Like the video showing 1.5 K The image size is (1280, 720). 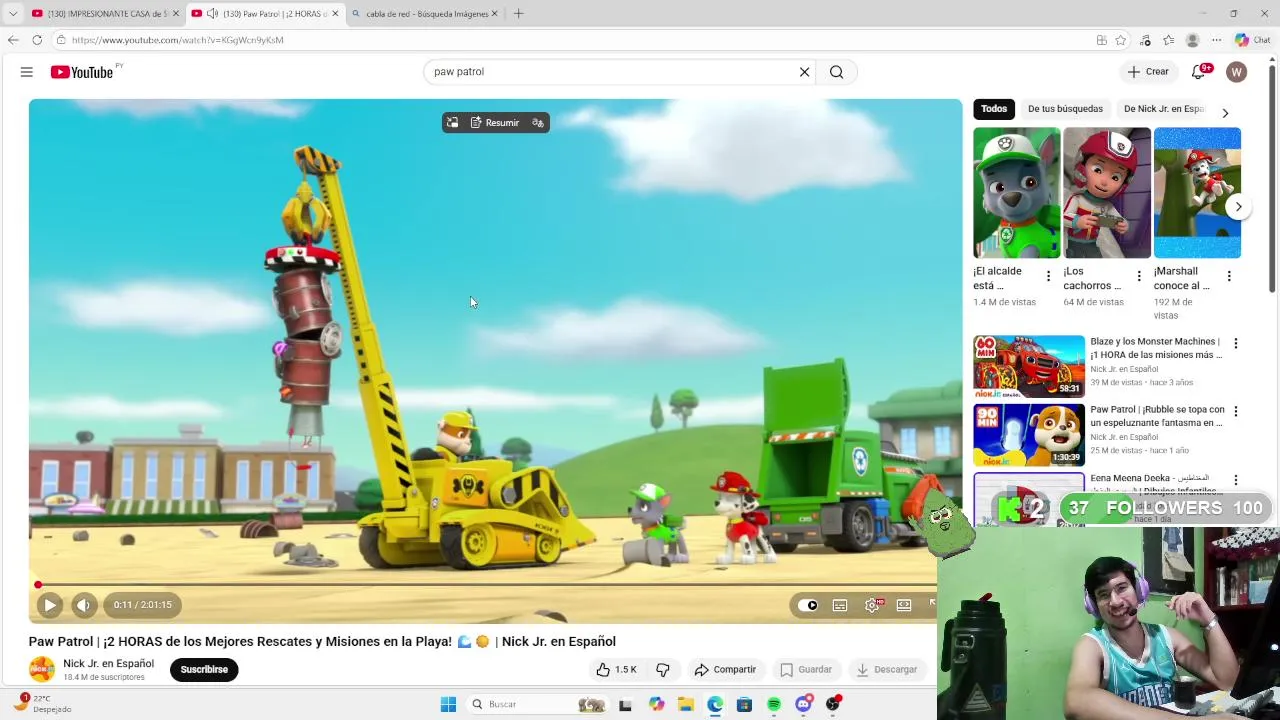click(616, 670)
